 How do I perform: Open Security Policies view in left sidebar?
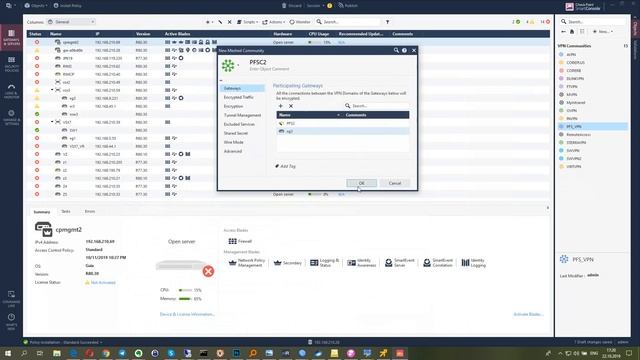tap(11, 64)
